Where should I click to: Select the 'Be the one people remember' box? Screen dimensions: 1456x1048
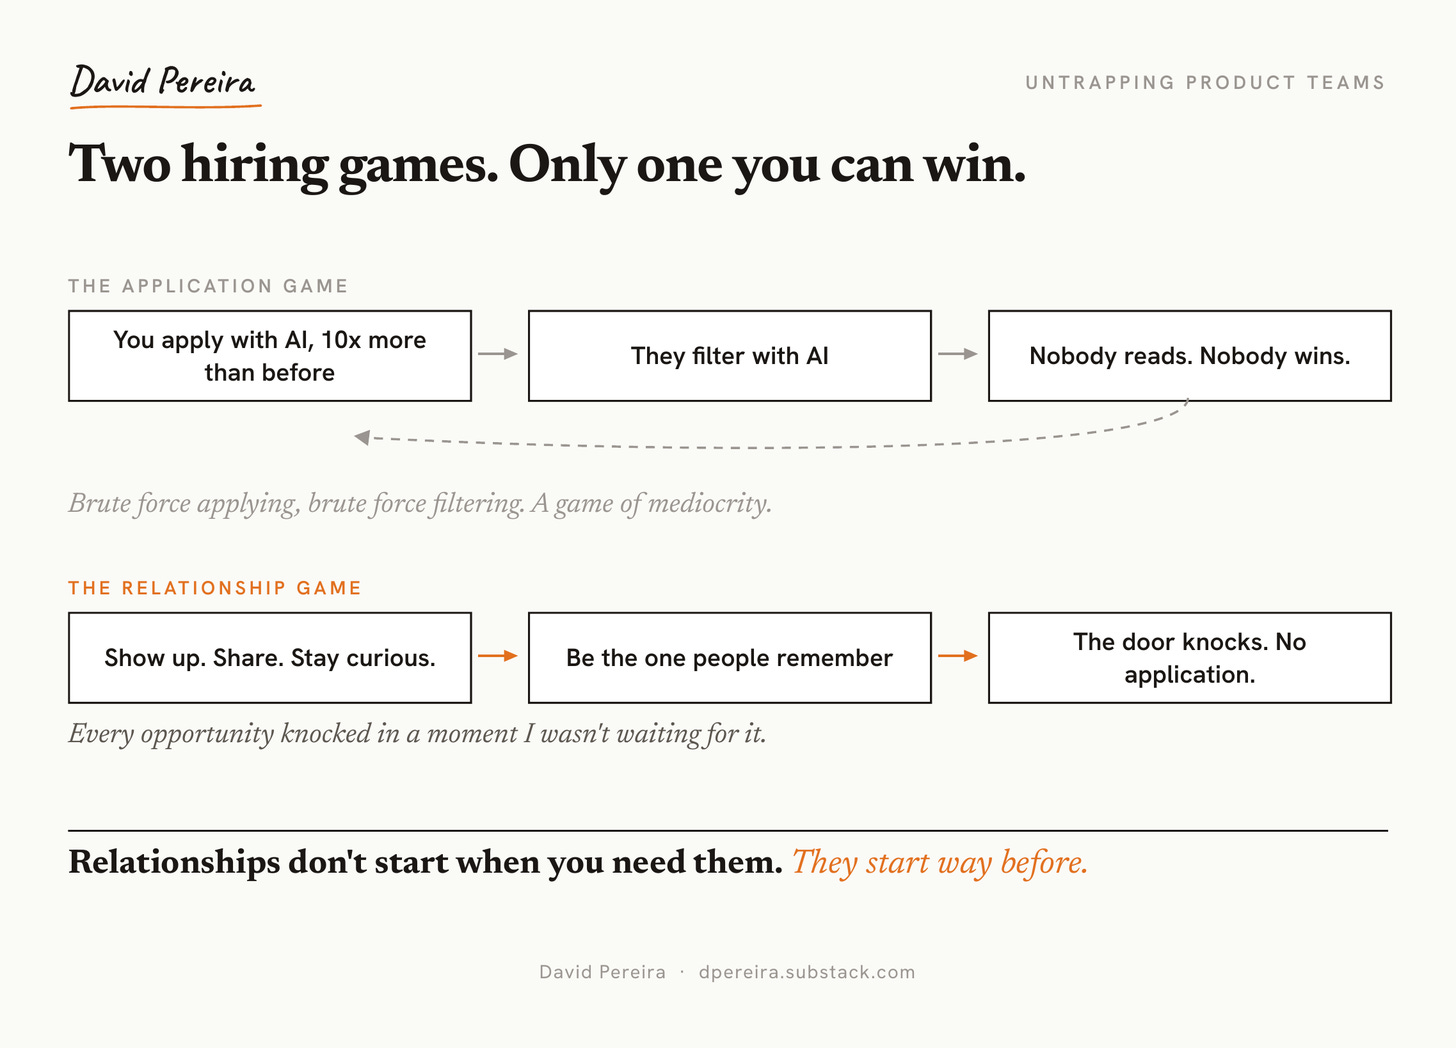click(730, 658)
